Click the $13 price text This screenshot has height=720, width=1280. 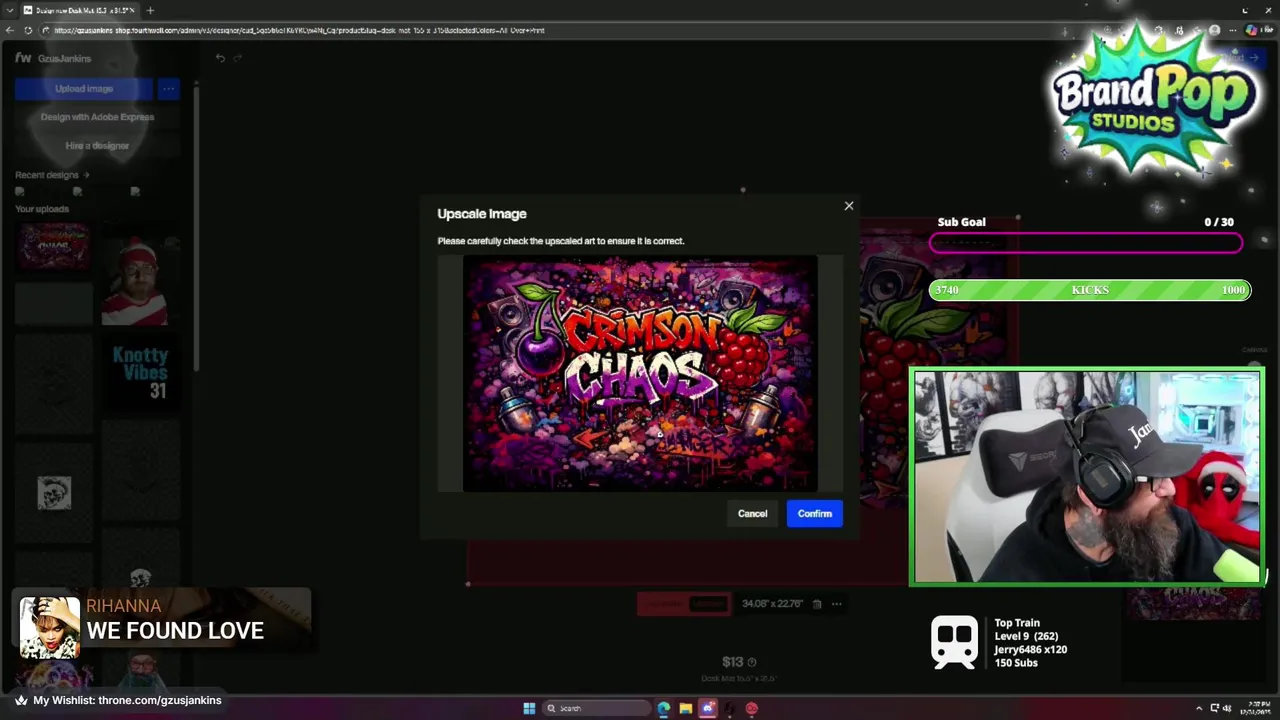point(732,662)
